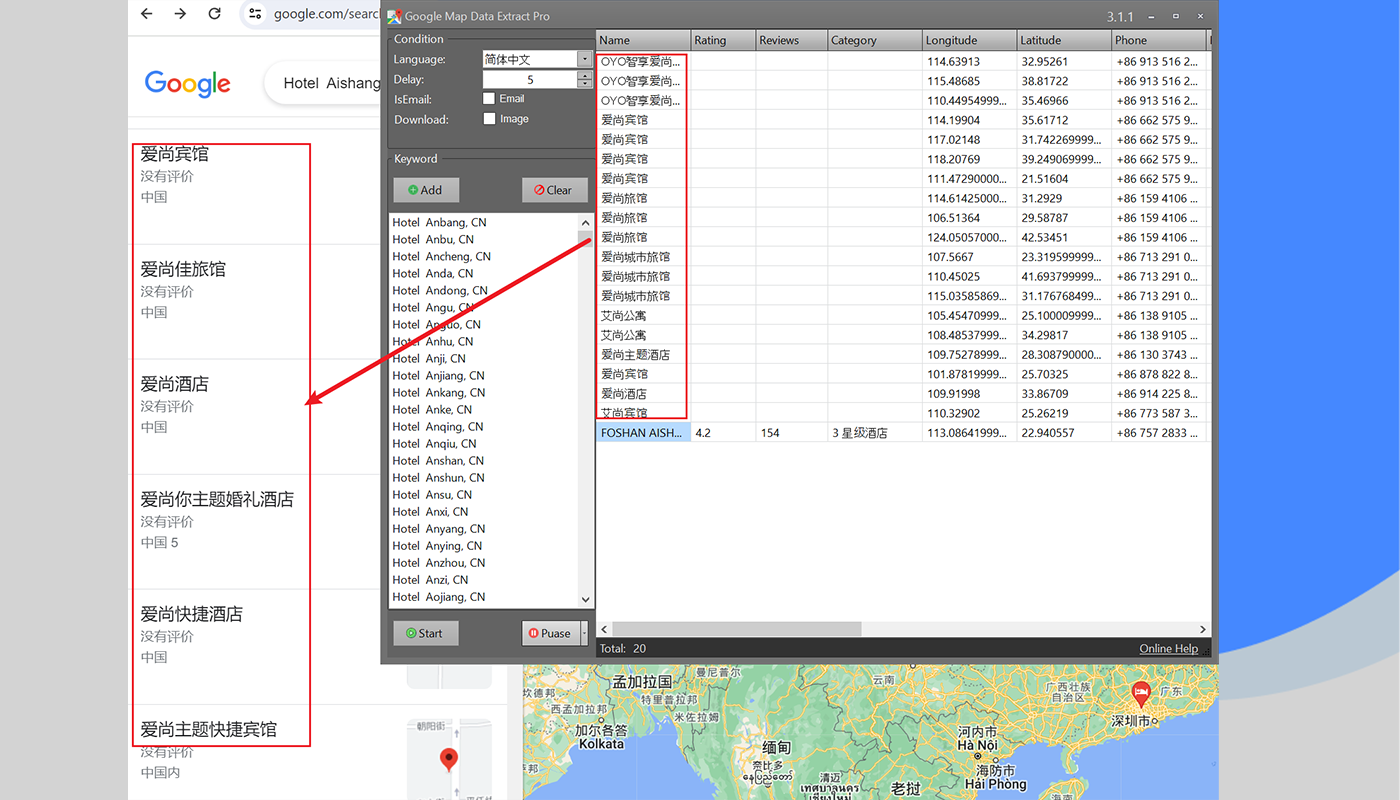Screen dimensions: 1400x800
Task: Select the FOSHAN AISH... row name cell
Action: tap(643, 433)
